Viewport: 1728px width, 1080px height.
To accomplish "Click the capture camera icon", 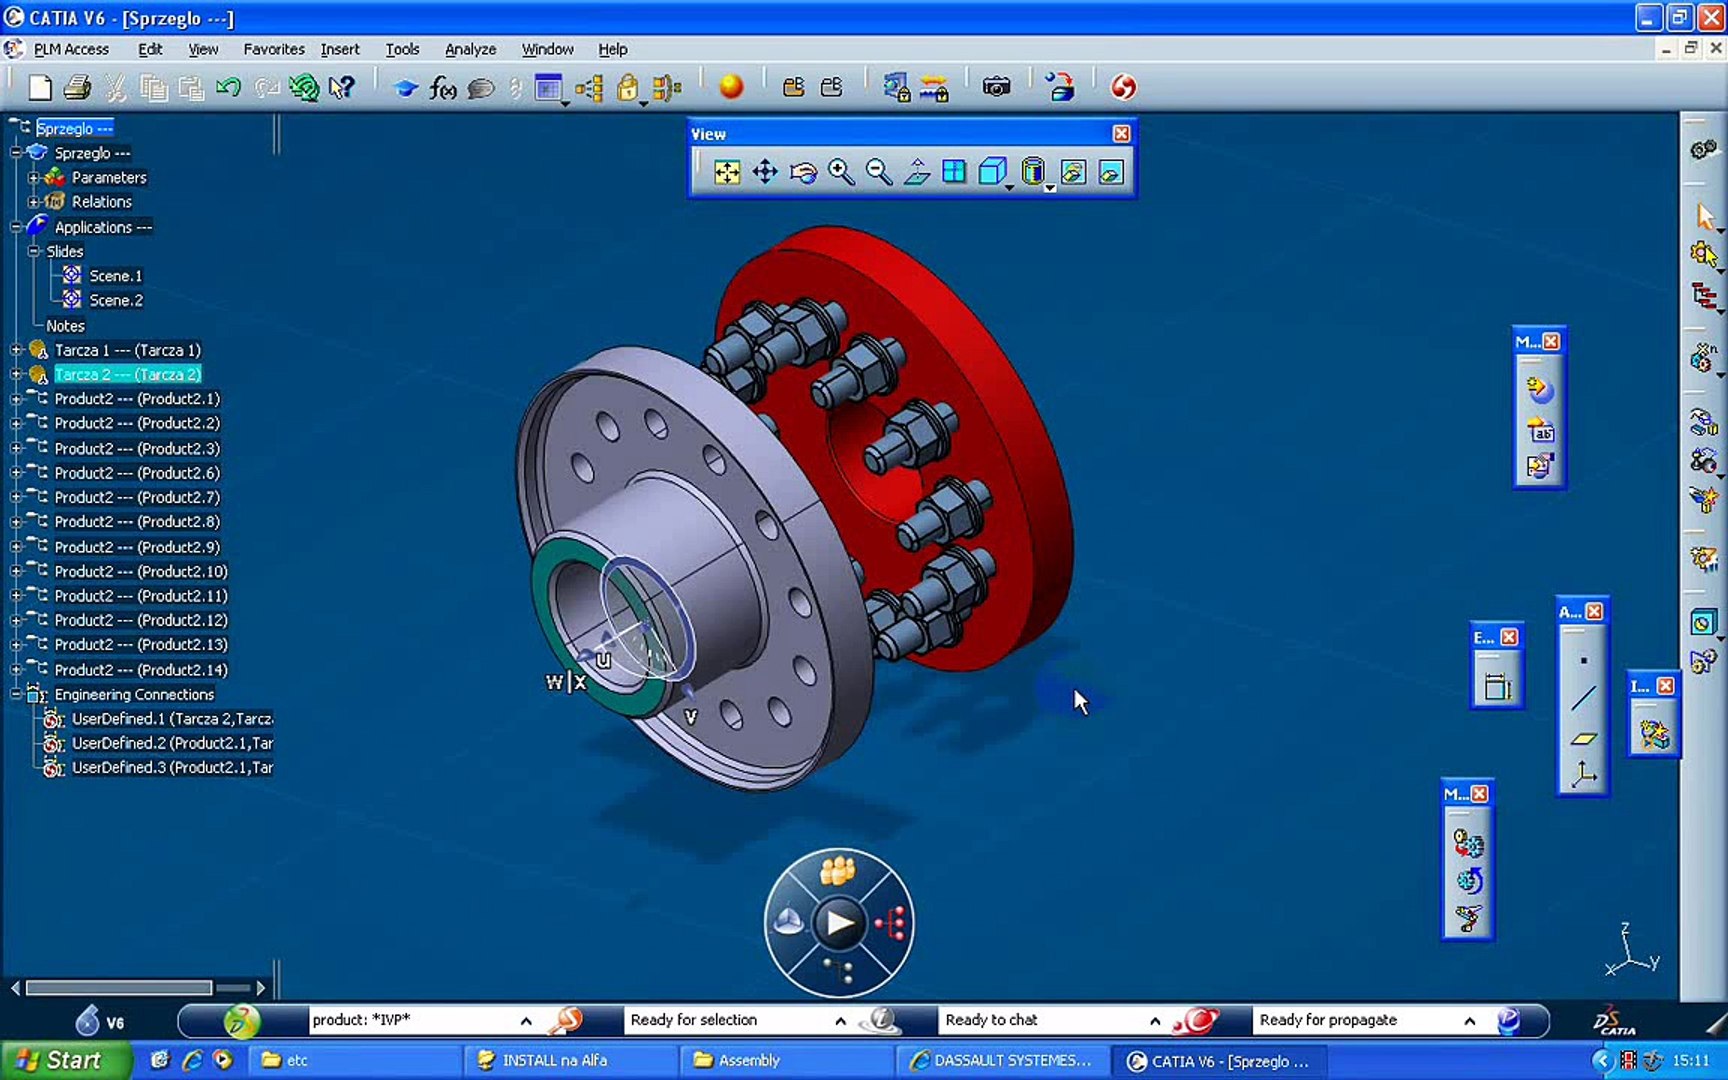I will click(996, 88).
